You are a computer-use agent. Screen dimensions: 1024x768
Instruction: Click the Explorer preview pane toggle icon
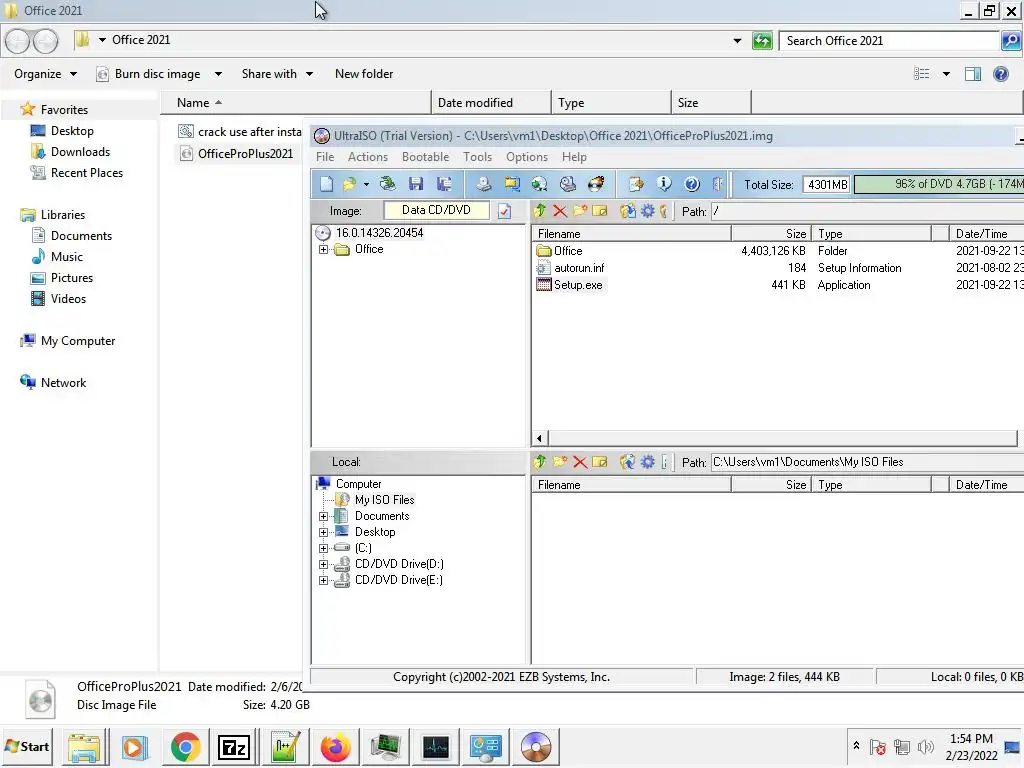(x=972, y=74)
